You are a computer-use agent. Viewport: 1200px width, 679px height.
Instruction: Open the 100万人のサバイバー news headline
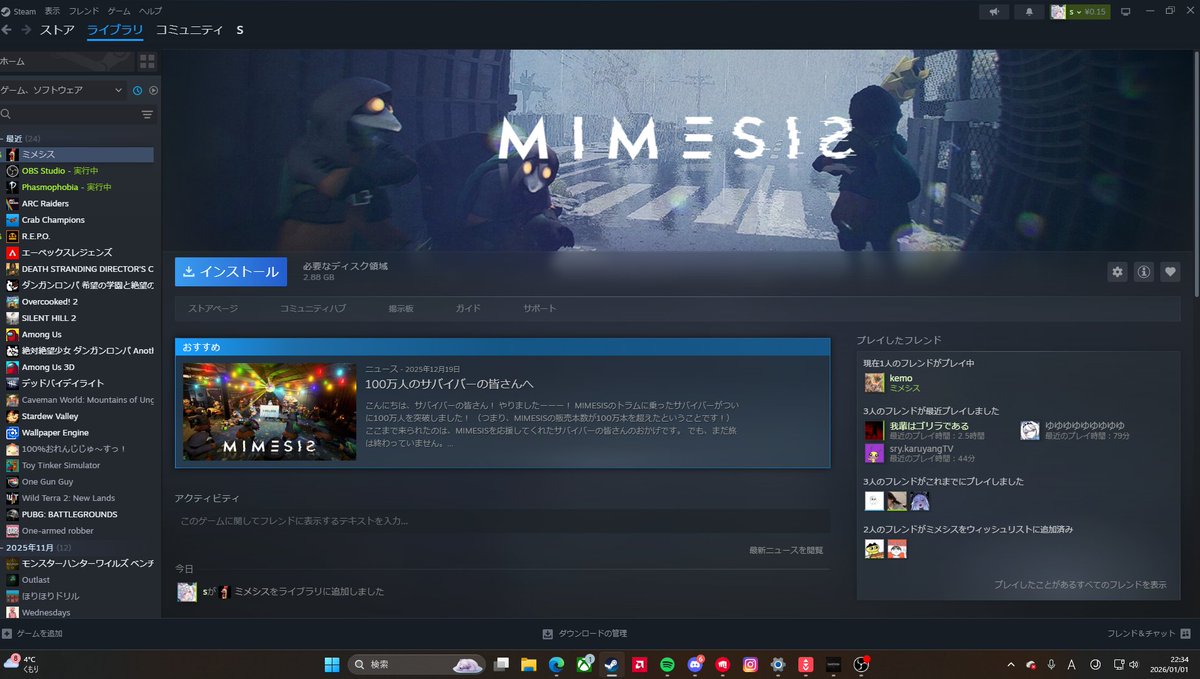(x=449, y=384)
